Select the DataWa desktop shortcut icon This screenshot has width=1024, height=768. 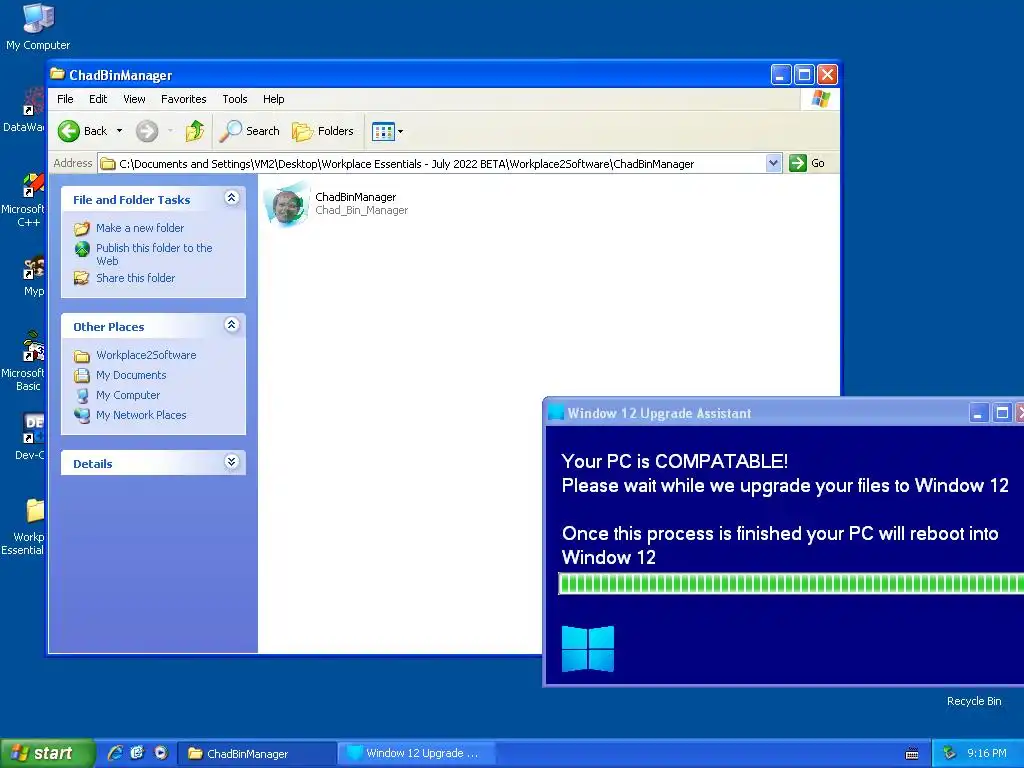point(33,102)
